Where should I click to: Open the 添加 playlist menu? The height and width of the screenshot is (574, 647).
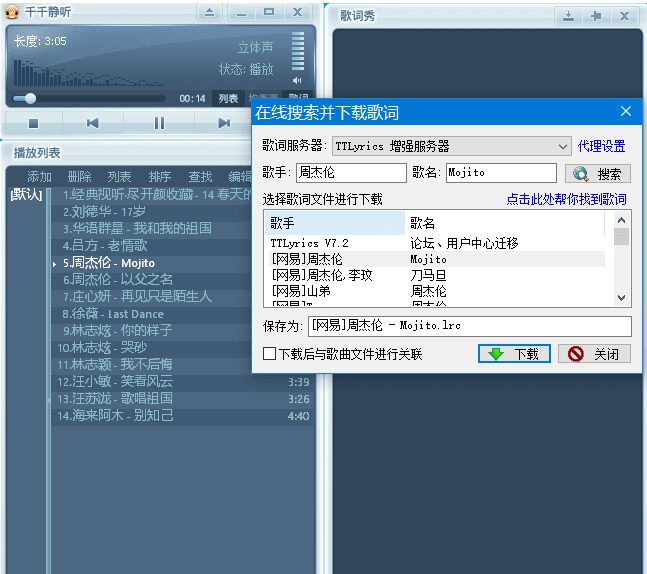39,177
